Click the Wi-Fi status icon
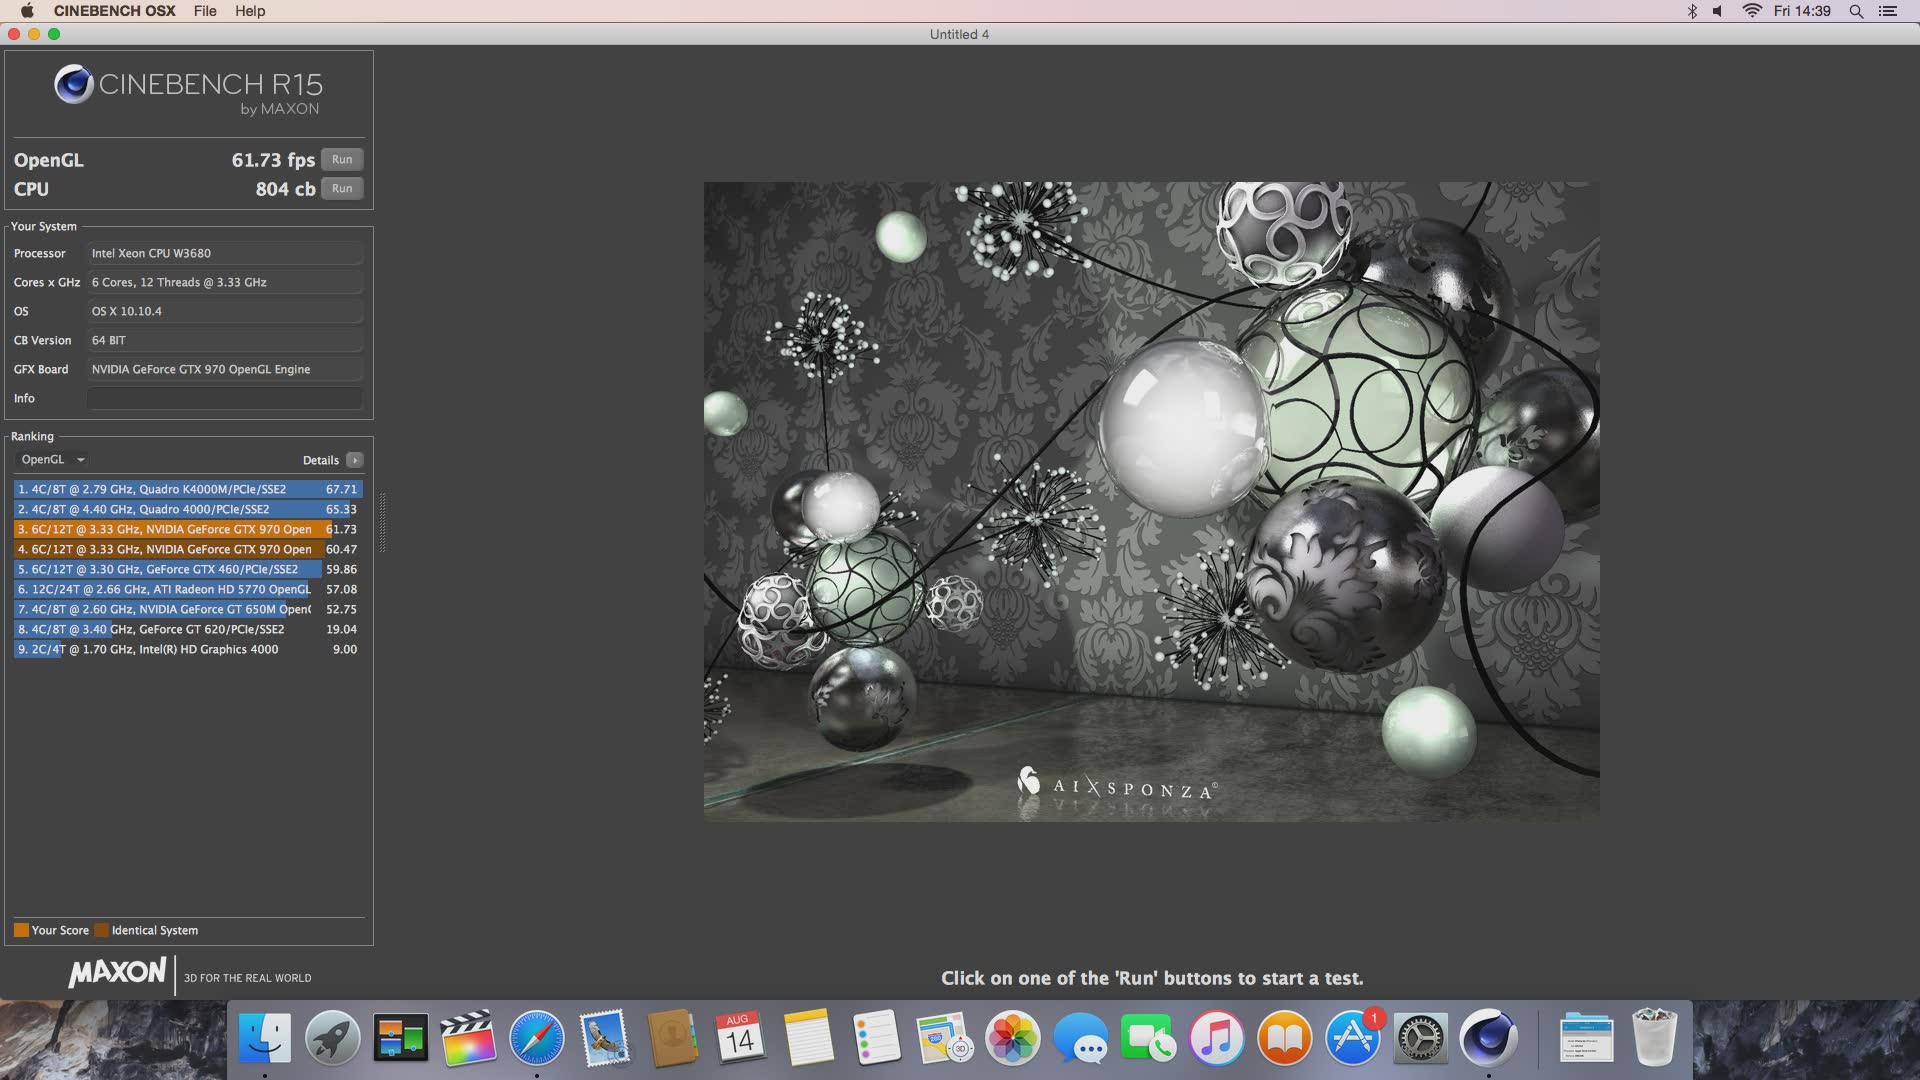The image size is (1920, 1080). pyautogui.click(x=1752, y=11)
